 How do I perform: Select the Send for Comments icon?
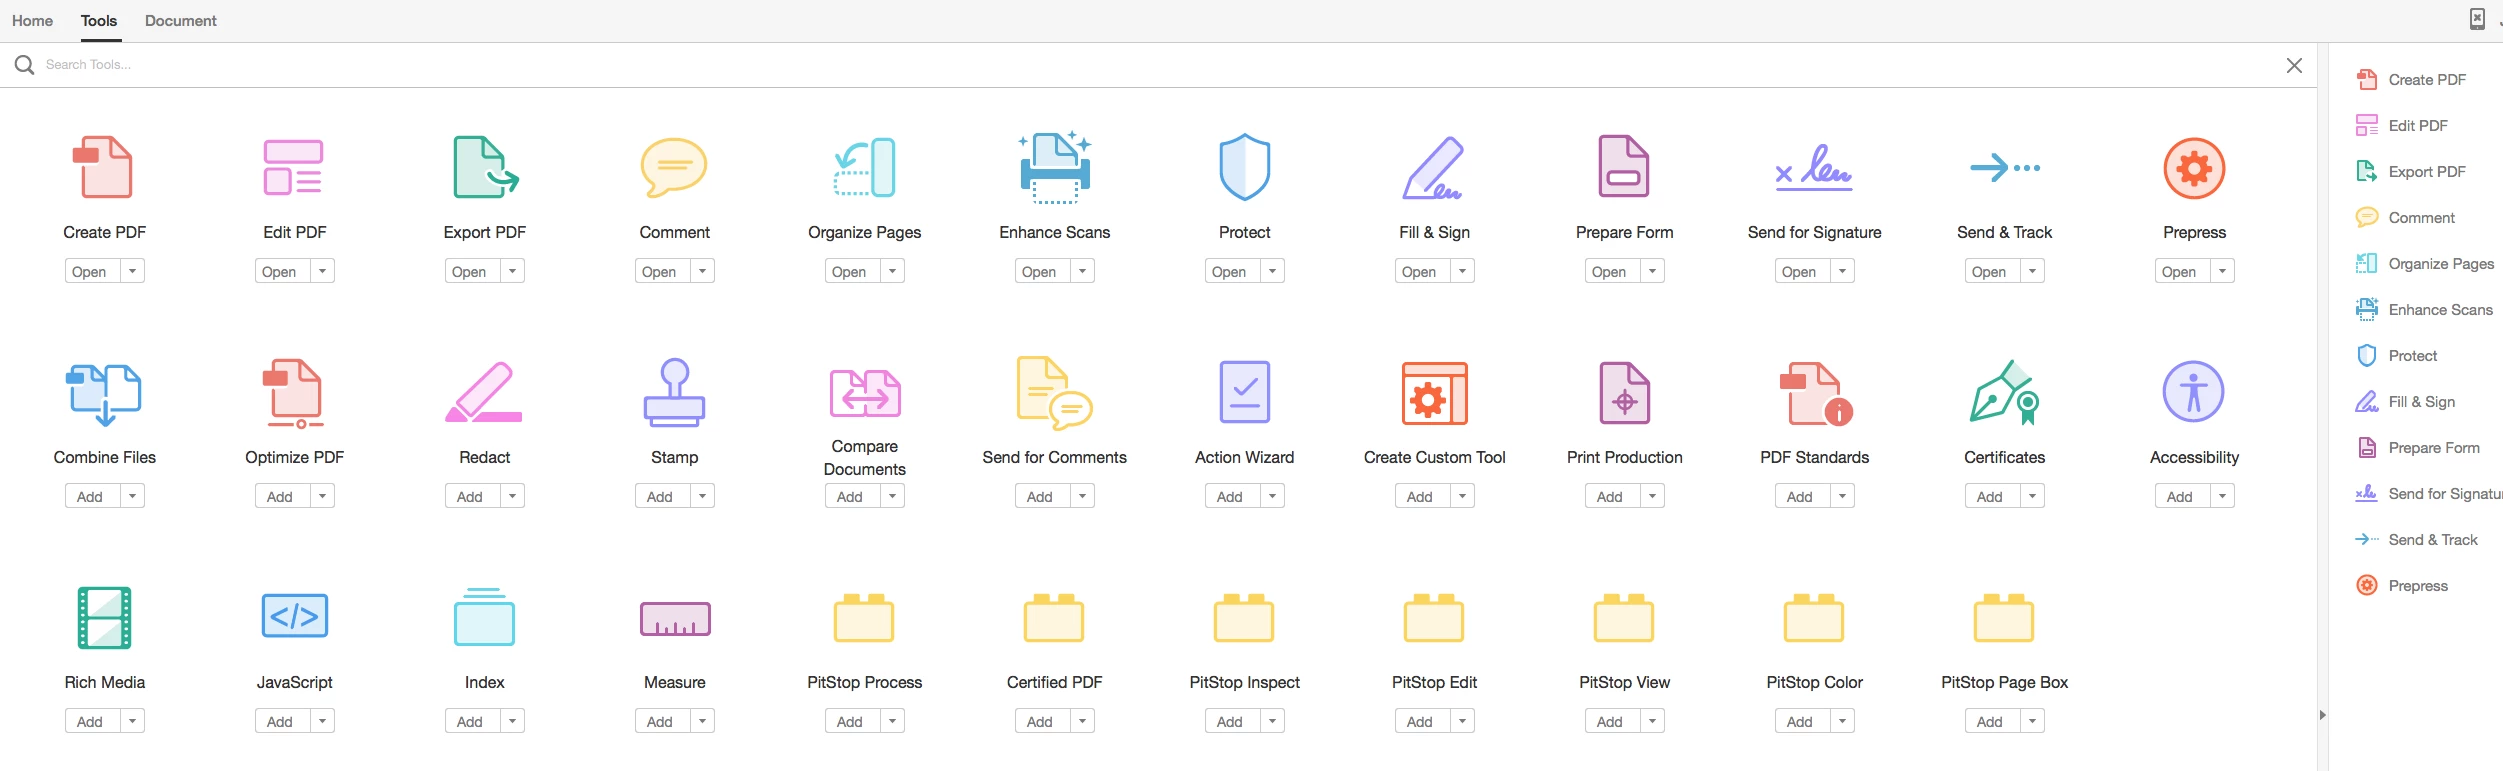[x=1054, y=393]
